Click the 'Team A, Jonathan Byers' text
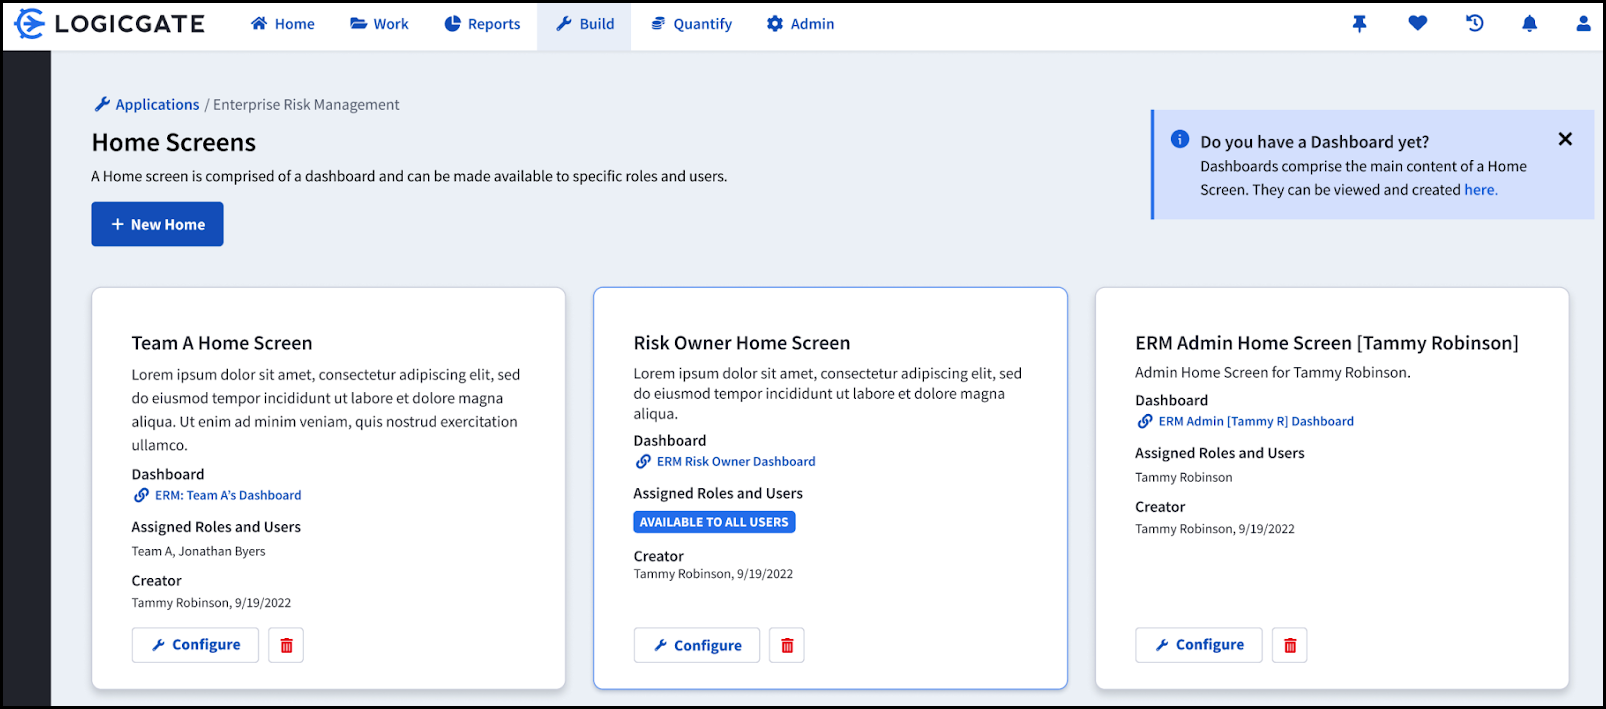 point(199,552)
